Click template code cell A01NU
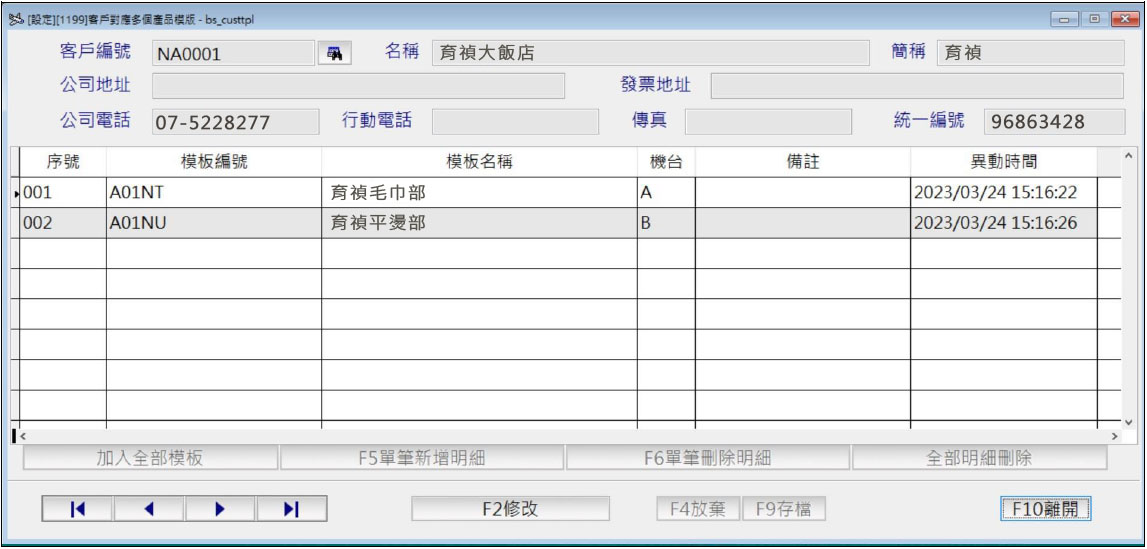The width and height of the screenshot is (1147, 549). [x=214, y=223]
